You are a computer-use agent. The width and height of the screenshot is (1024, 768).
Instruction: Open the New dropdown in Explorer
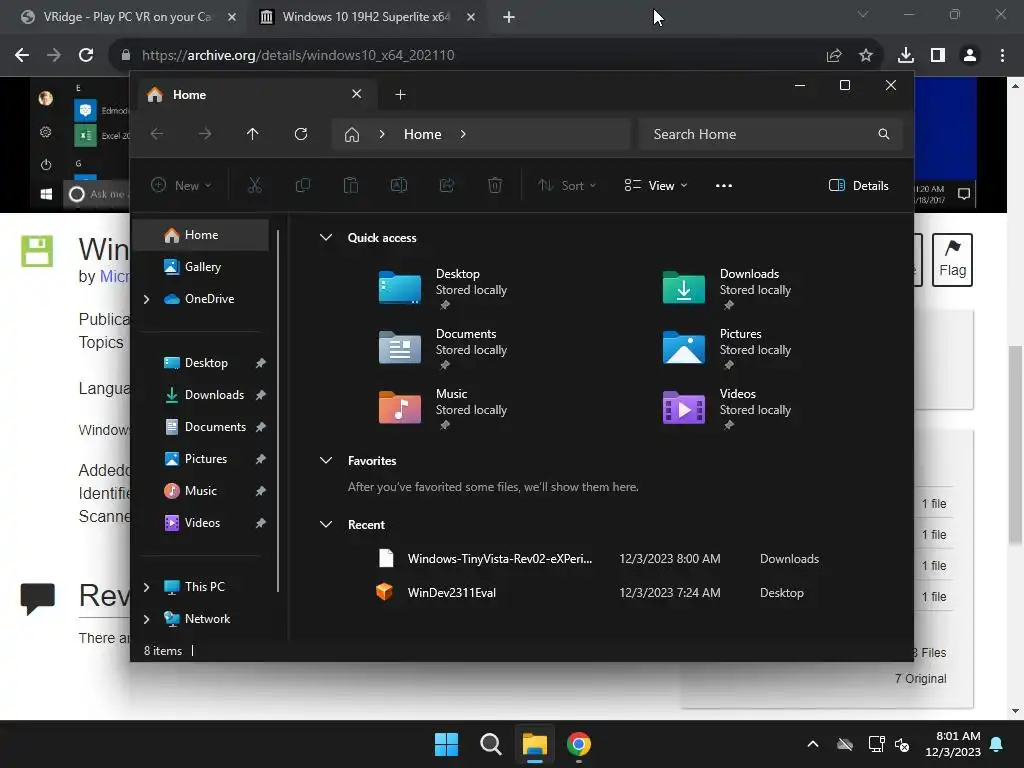(x=181, y=185)
